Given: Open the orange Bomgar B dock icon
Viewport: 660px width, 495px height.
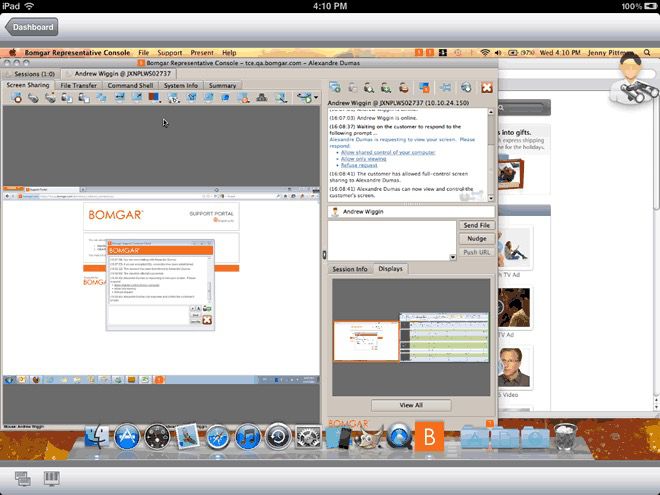Looking at the screenshot, I should pyautogui.click(x=429, y=436).
